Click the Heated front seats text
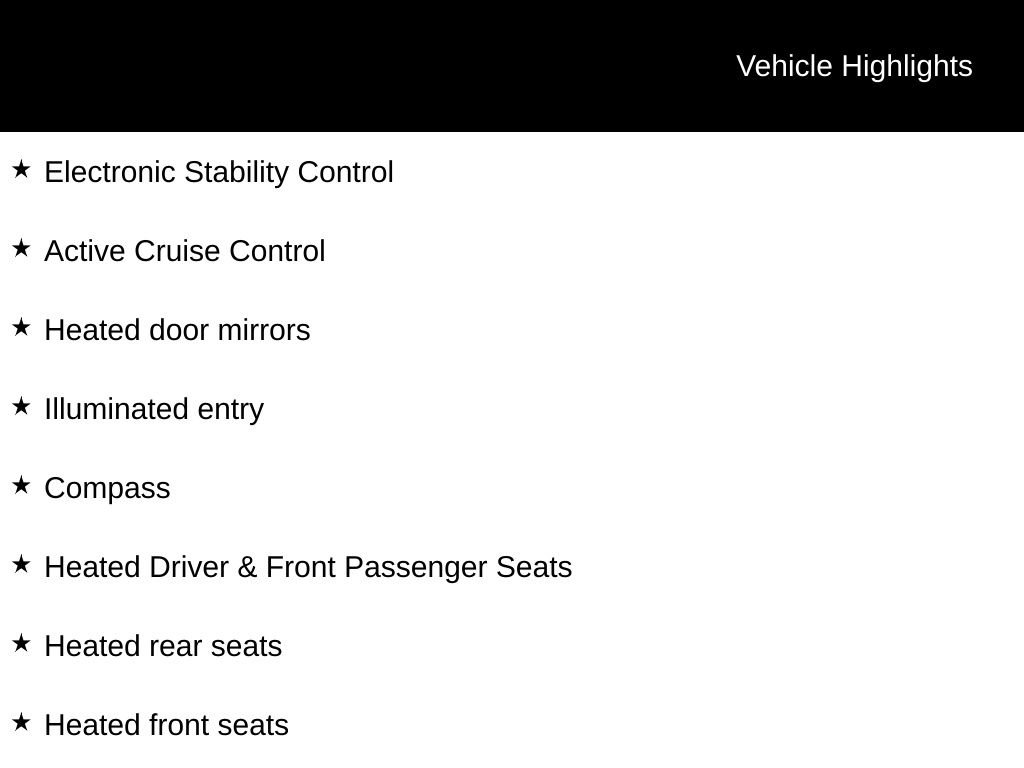The width and height of the screenshot is (1024, 768). tap(166, 725)
